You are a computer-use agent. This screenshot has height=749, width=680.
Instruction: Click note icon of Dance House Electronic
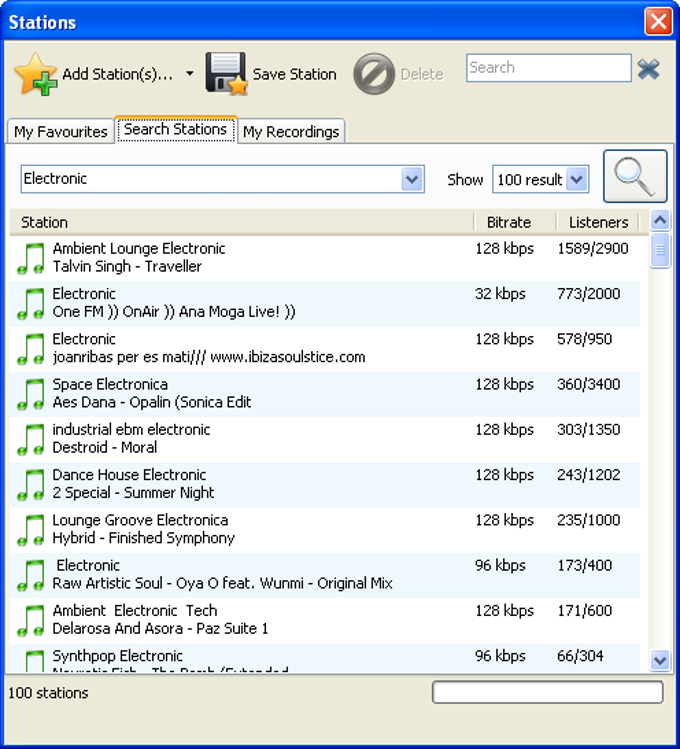(x=31, y=485)
